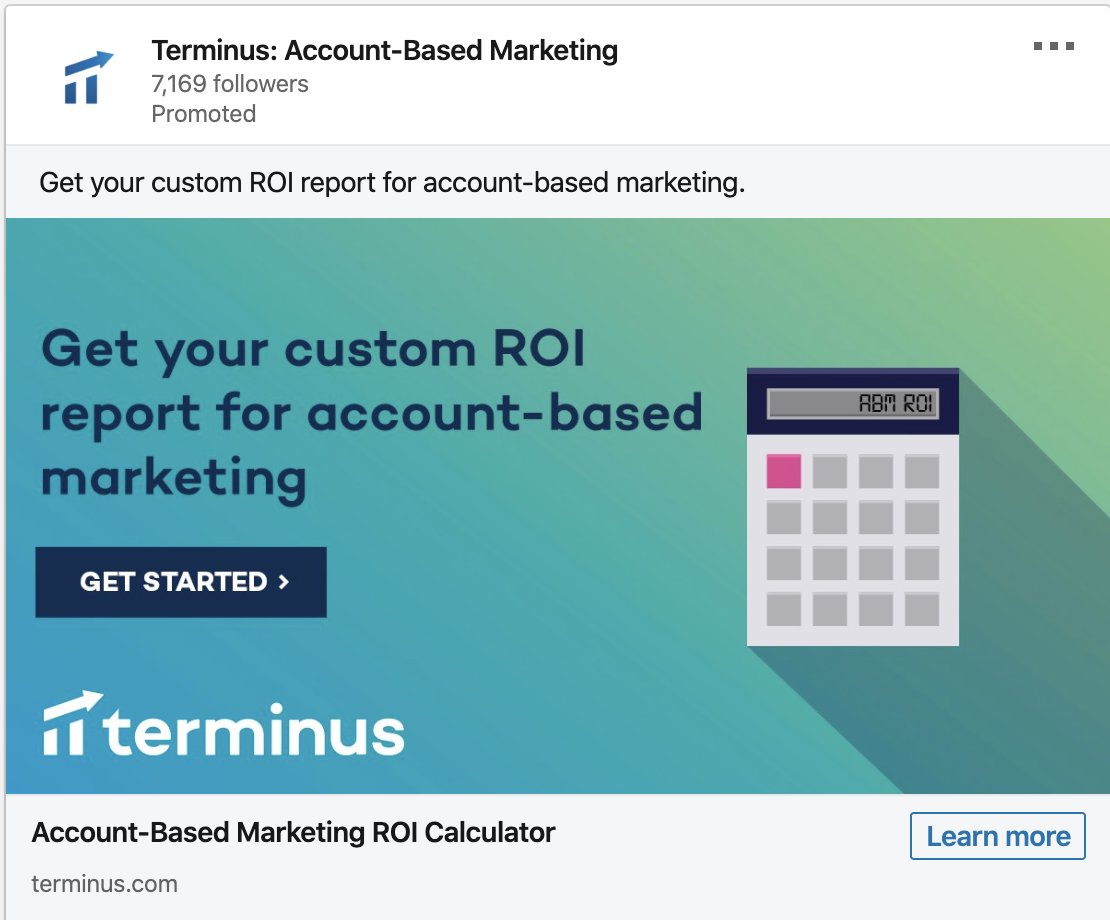Open the Terminus: Account-Based Marketing page
This screenshot has height=920, width=1110.
(385, 50)
